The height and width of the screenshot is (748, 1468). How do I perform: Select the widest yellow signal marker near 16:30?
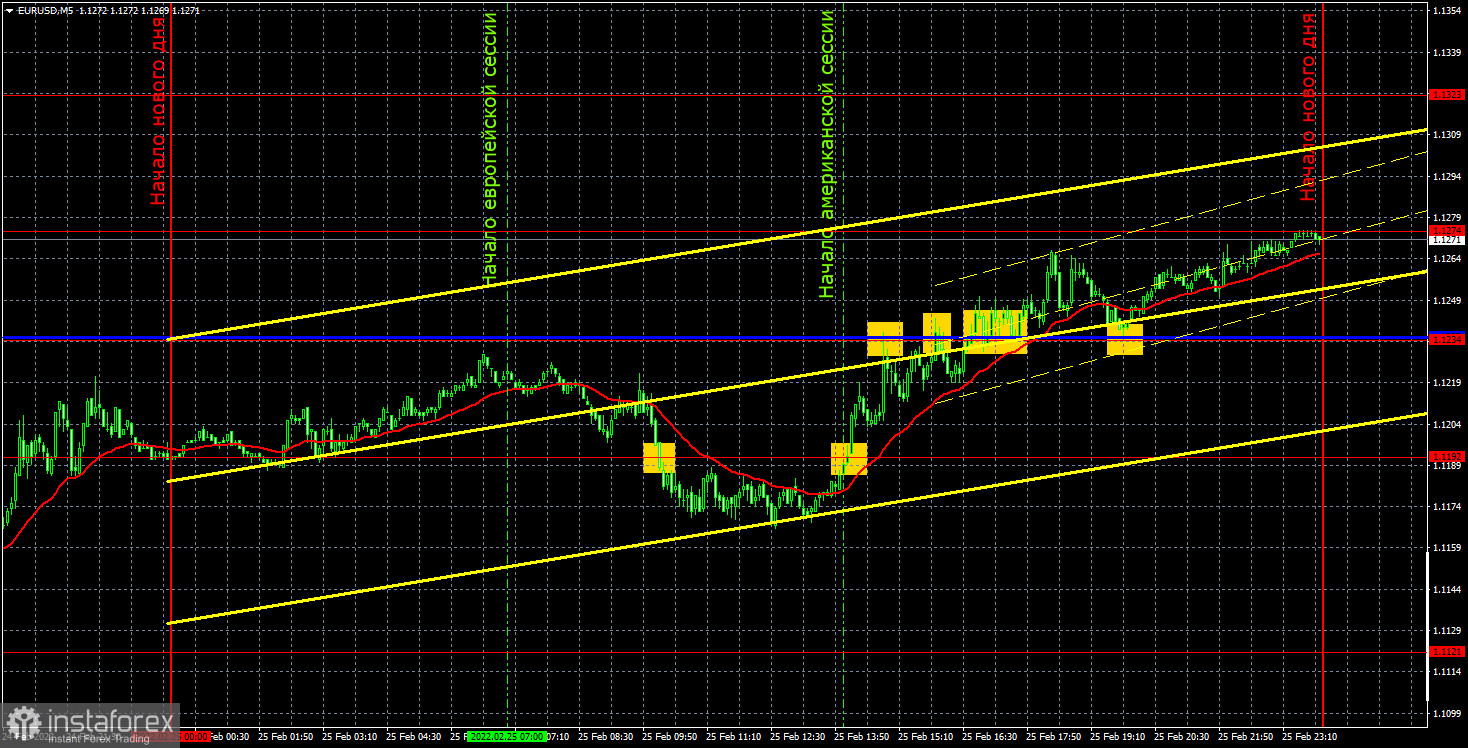coord(995,332)
